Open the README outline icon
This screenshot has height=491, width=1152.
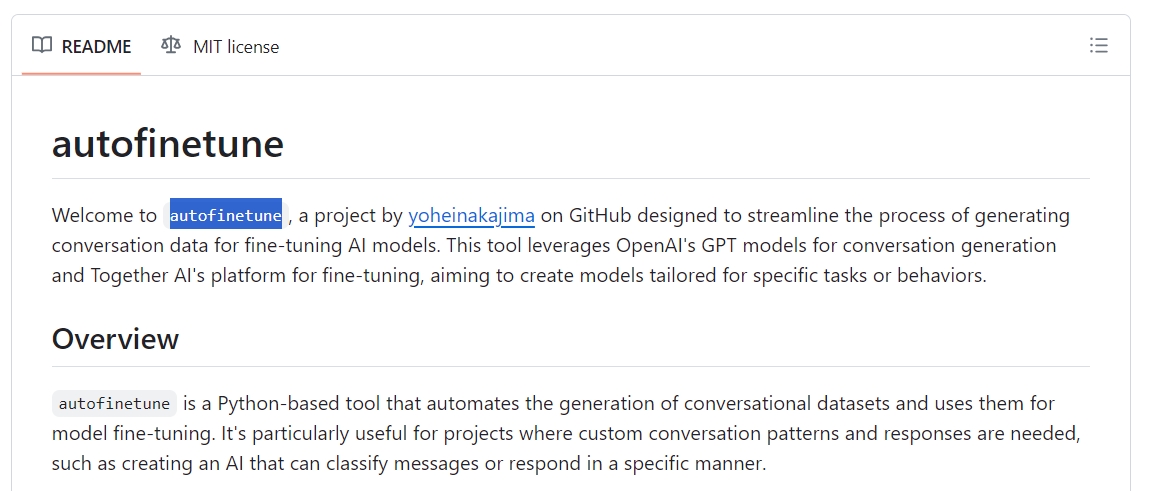tap(1098, 45)
